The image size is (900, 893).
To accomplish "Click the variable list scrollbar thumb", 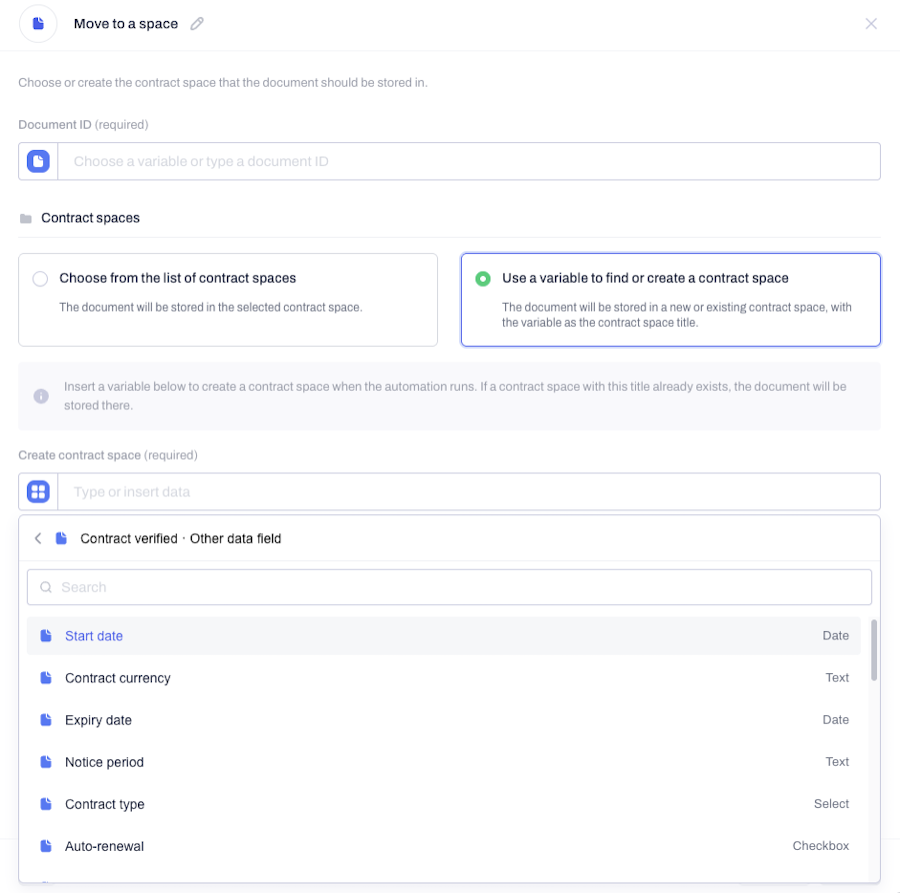I will (874, 650).
